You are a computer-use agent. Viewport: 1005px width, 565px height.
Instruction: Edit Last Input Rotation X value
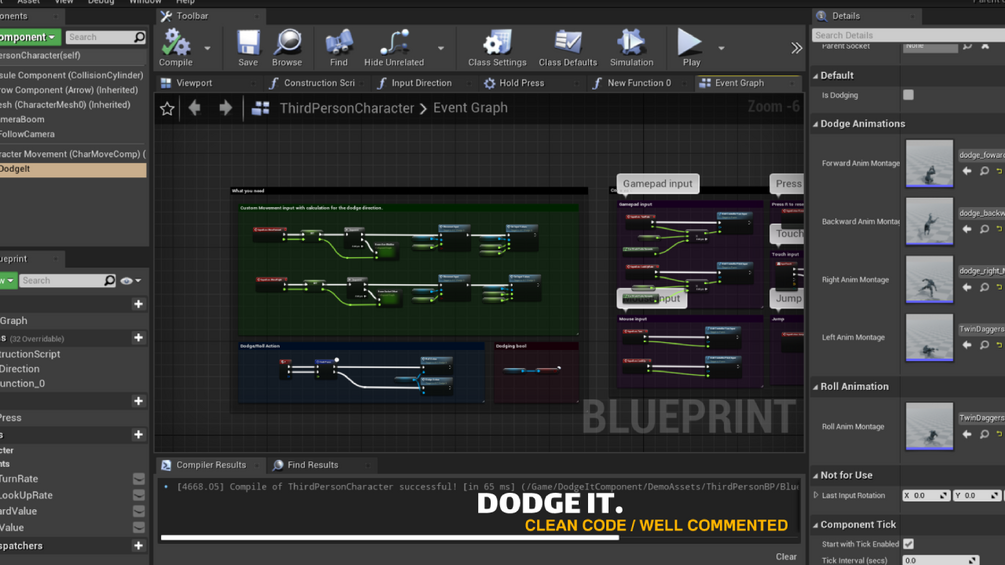[926, 495]
